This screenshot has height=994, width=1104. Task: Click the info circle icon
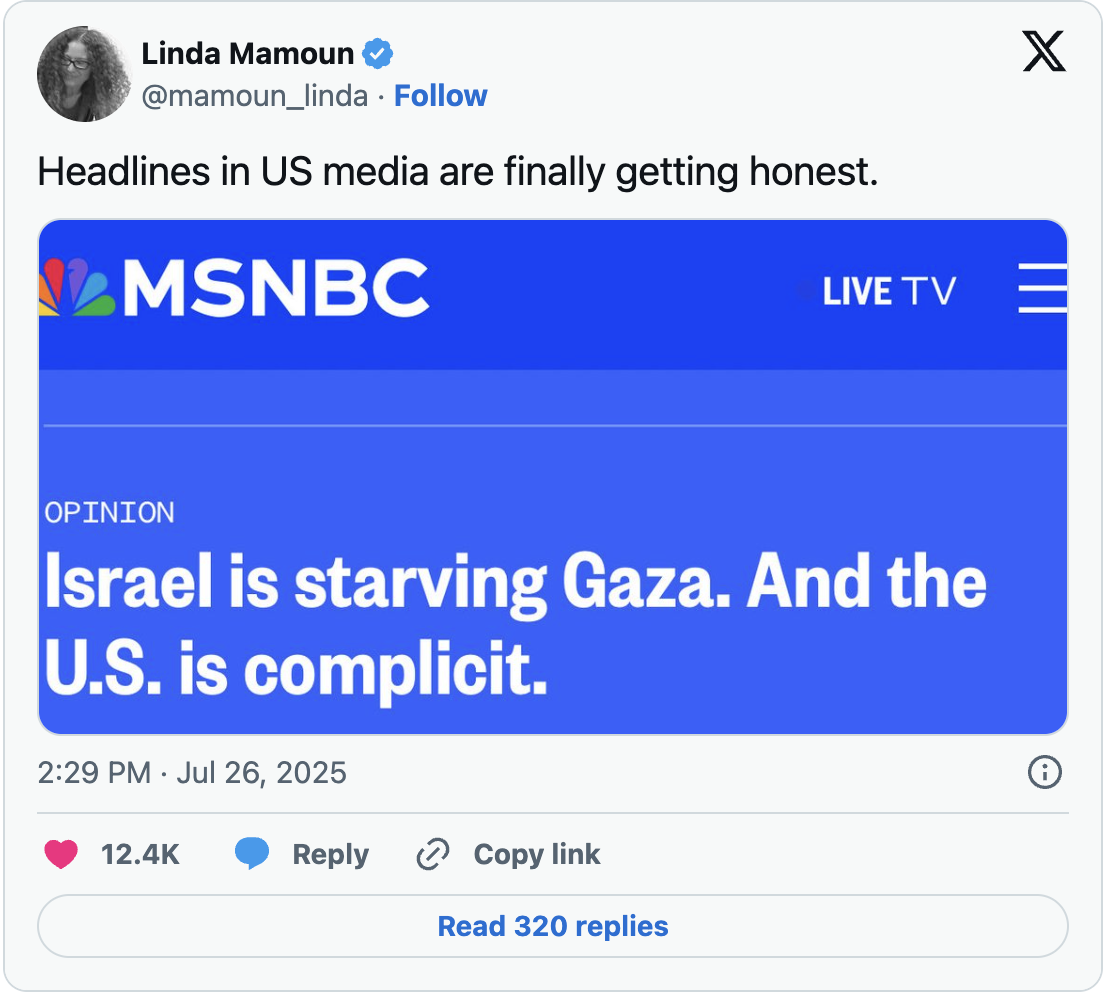pos(1044,772)
